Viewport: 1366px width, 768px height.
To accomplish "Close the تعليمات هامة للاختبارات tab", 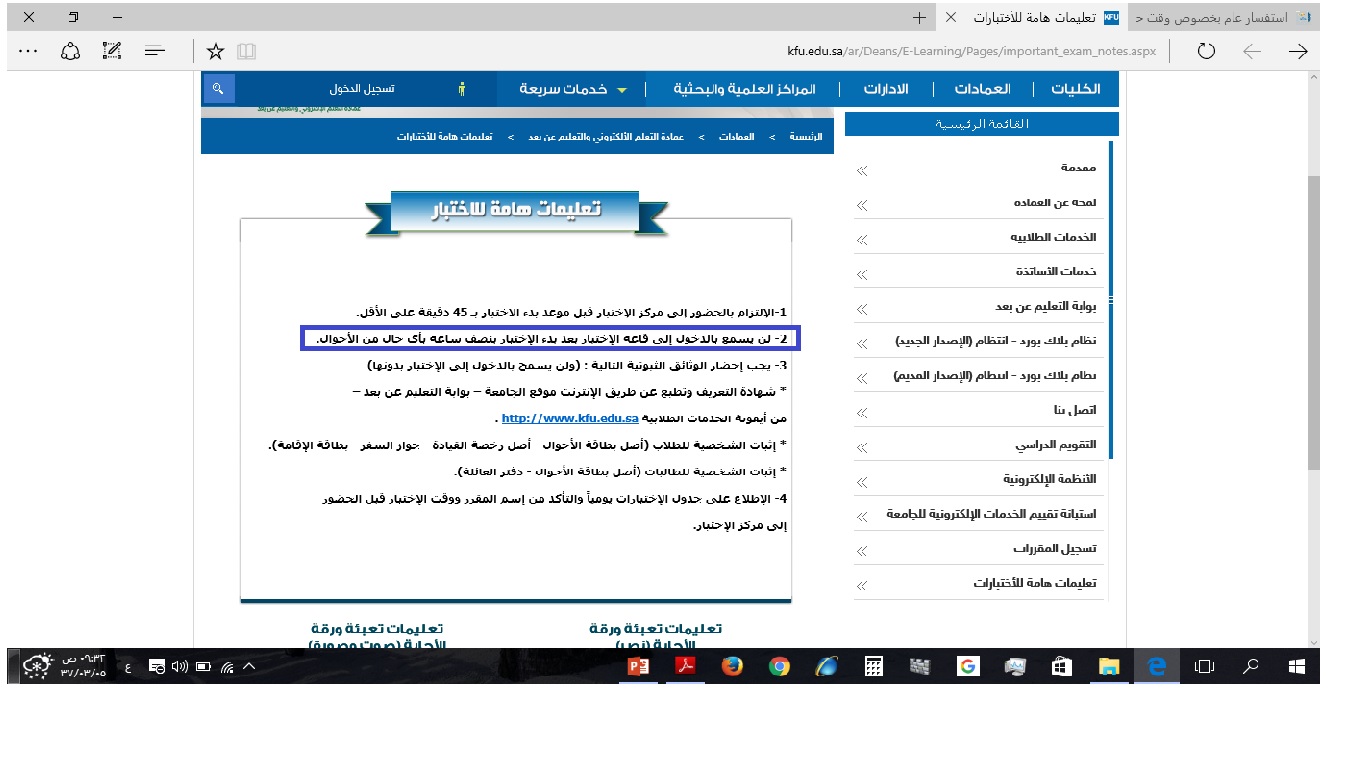I will [x=950, y=18].
